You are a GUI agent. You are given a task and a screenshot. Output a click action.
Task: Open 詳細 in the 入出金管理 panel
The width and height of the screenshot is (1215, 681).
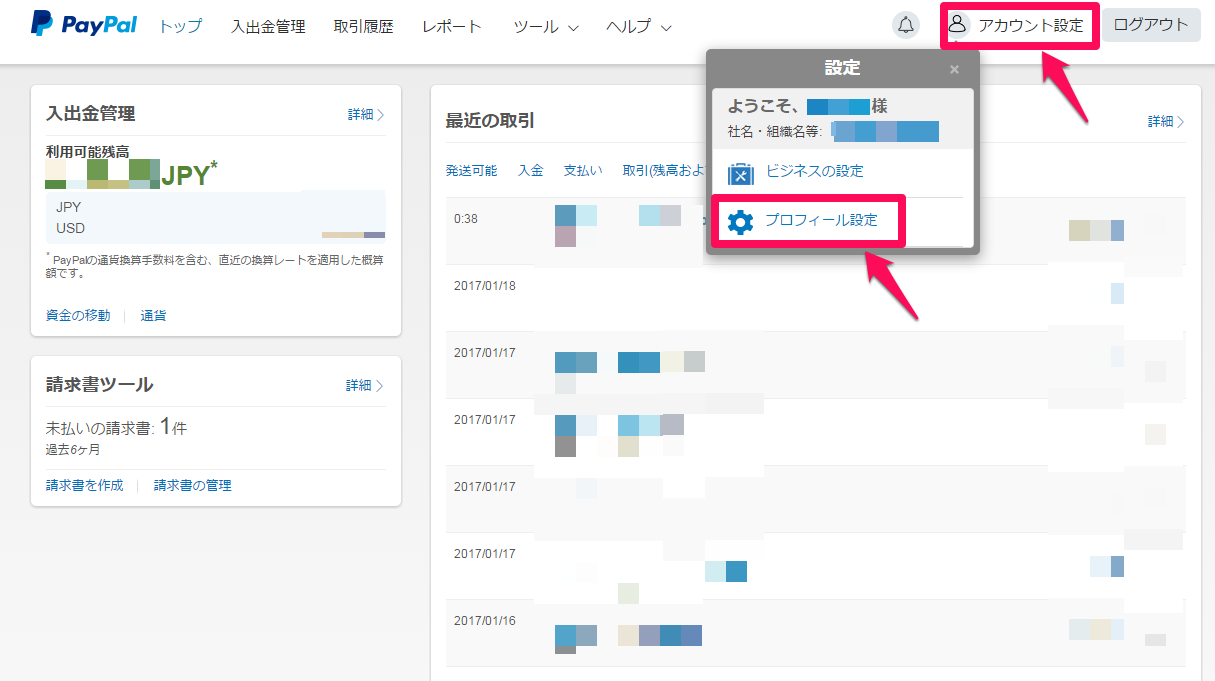[366, 115]
